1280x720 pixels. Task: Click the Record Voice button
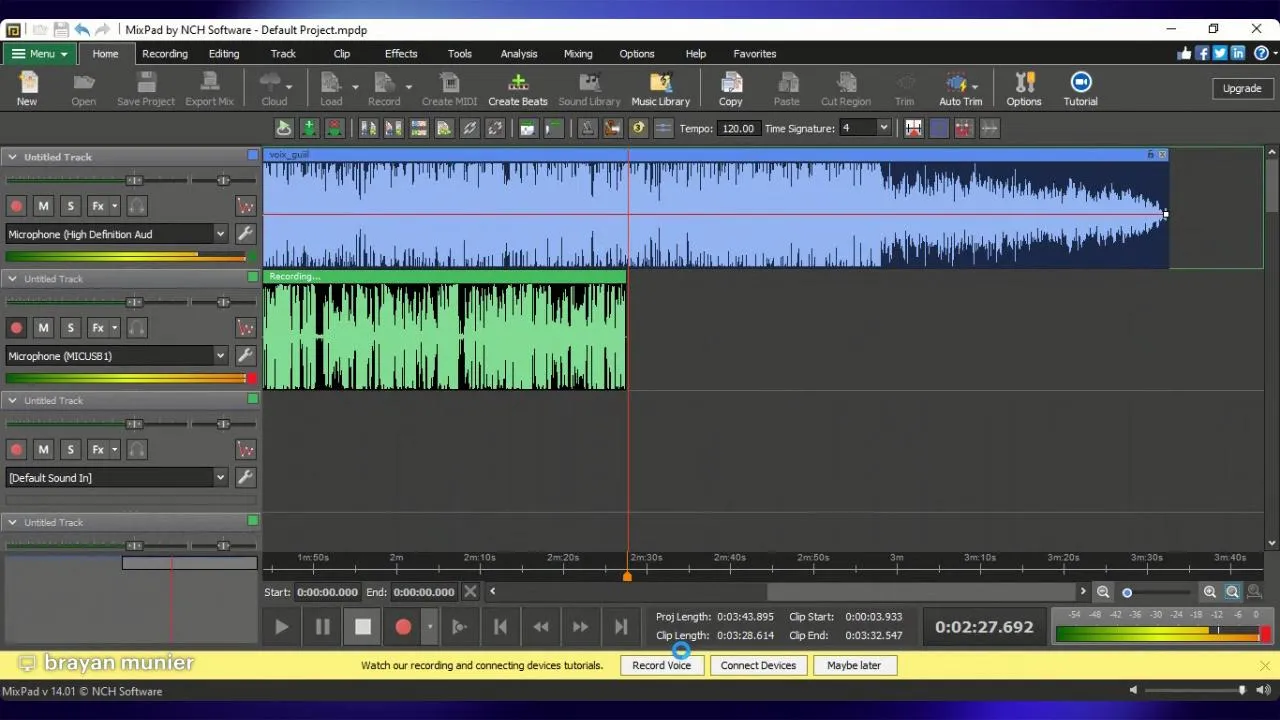(x=661, y=665)
